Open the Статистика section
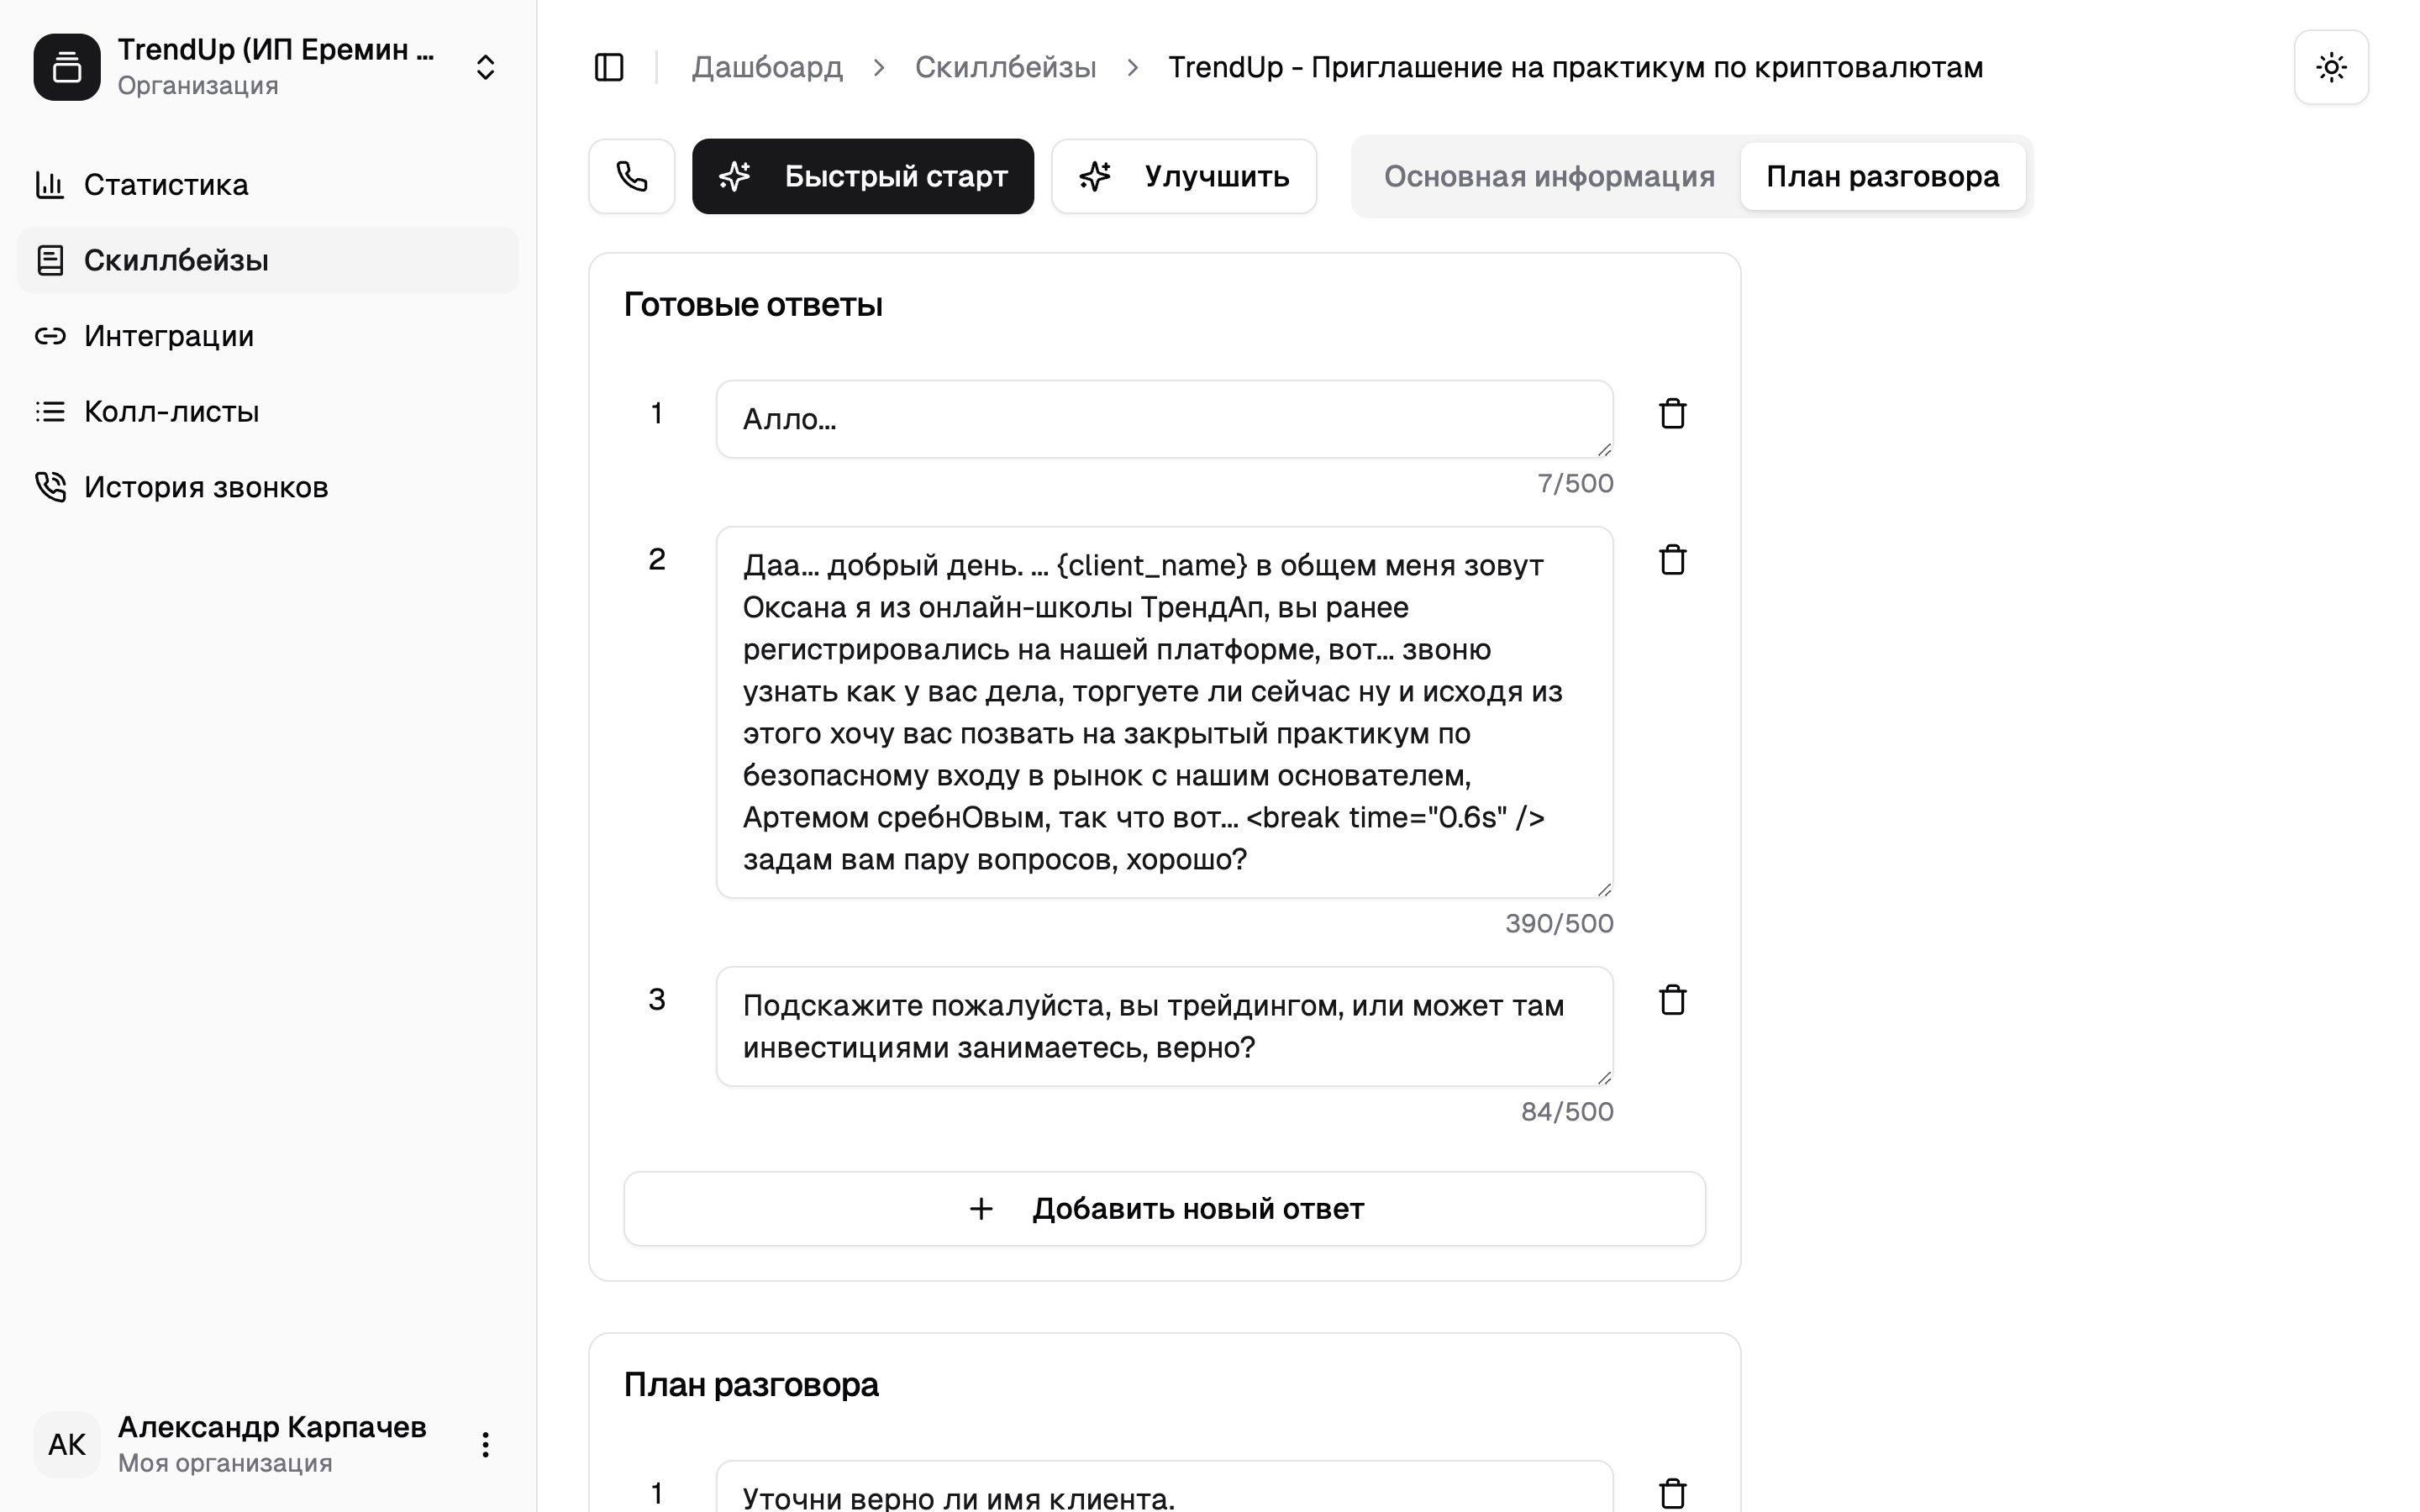 click(x=166, y=185)
